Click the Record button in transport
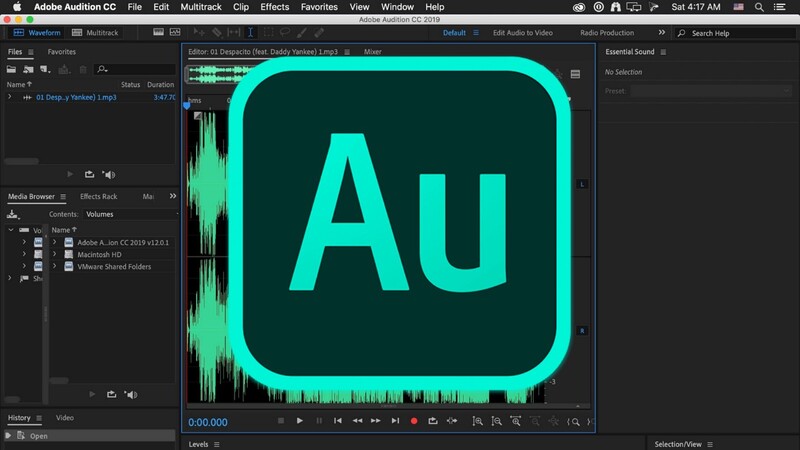The height and width of the screenshot is (450, 800). [414, 421]
